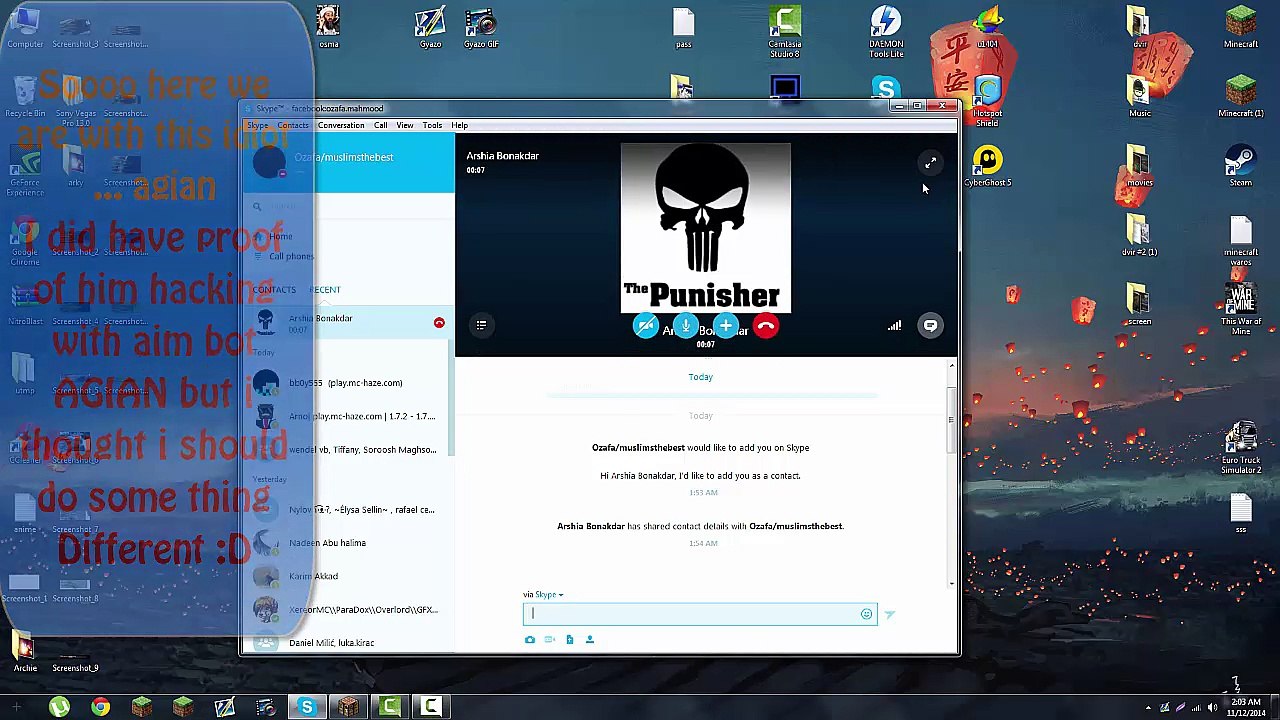Image resolution: width=1280 pixels, height=720 pixels.
Task: Open the Hotspot Shield desktop icon
Action: point(988,102)
